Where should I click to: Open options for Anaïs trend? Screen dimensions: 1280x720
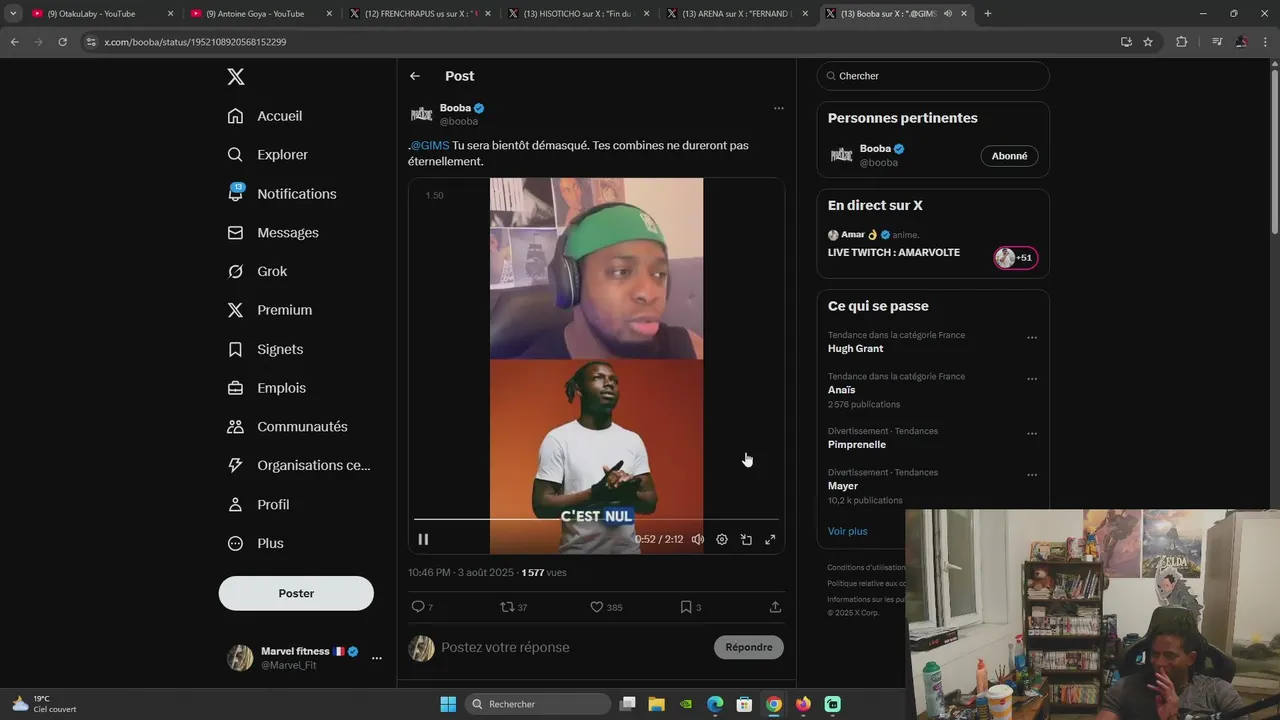(1032, 379)
